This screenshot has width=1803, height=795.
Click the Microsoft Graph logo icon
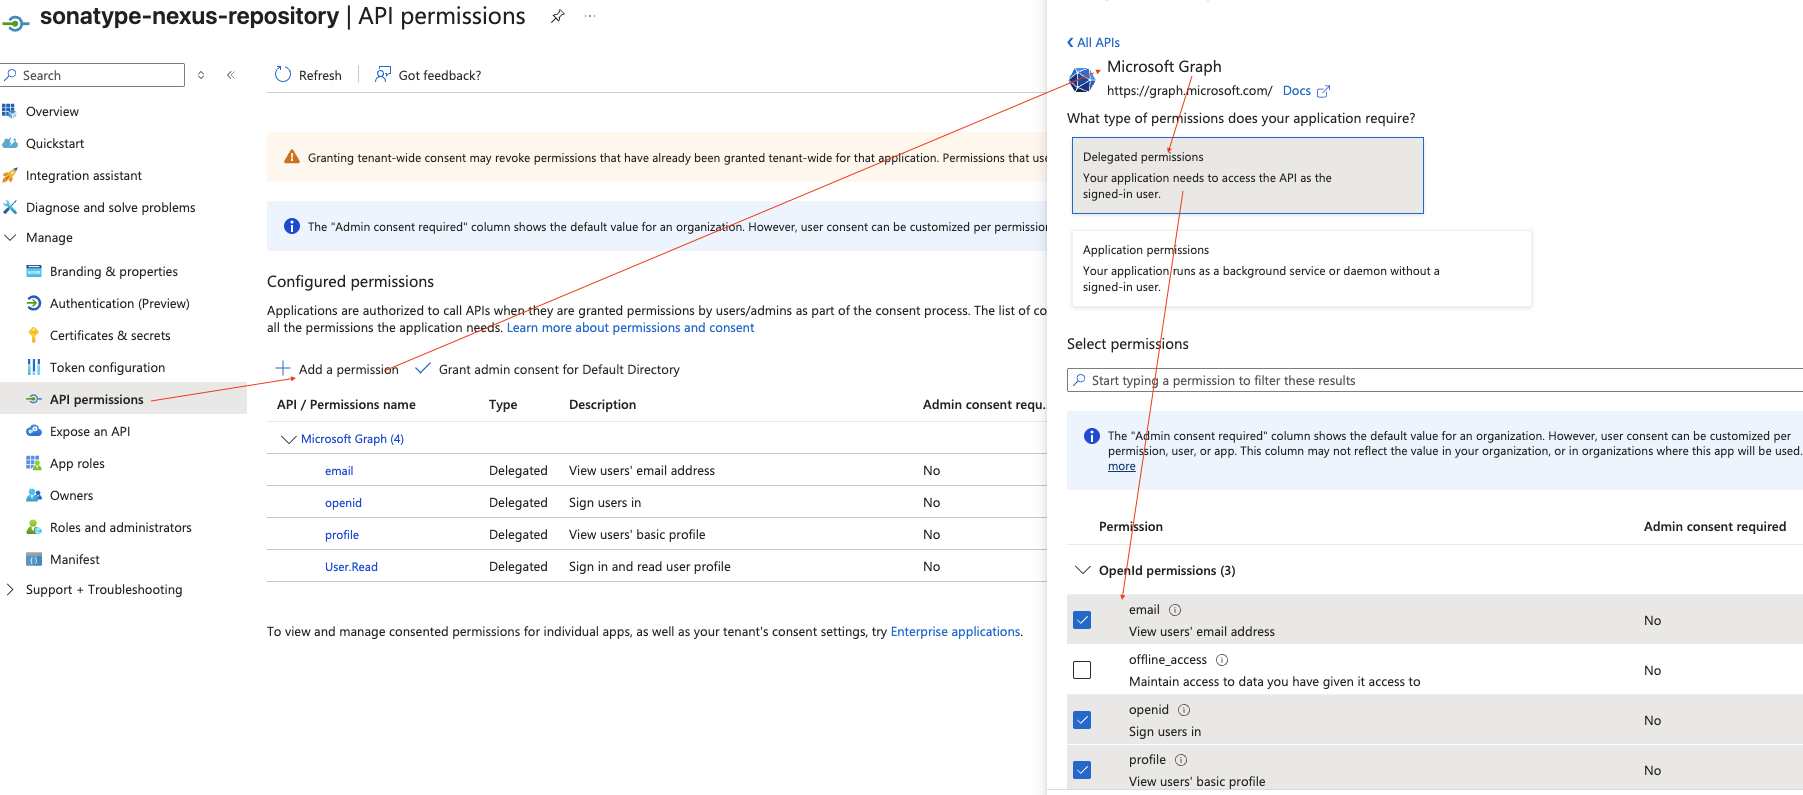(1082, 79)
